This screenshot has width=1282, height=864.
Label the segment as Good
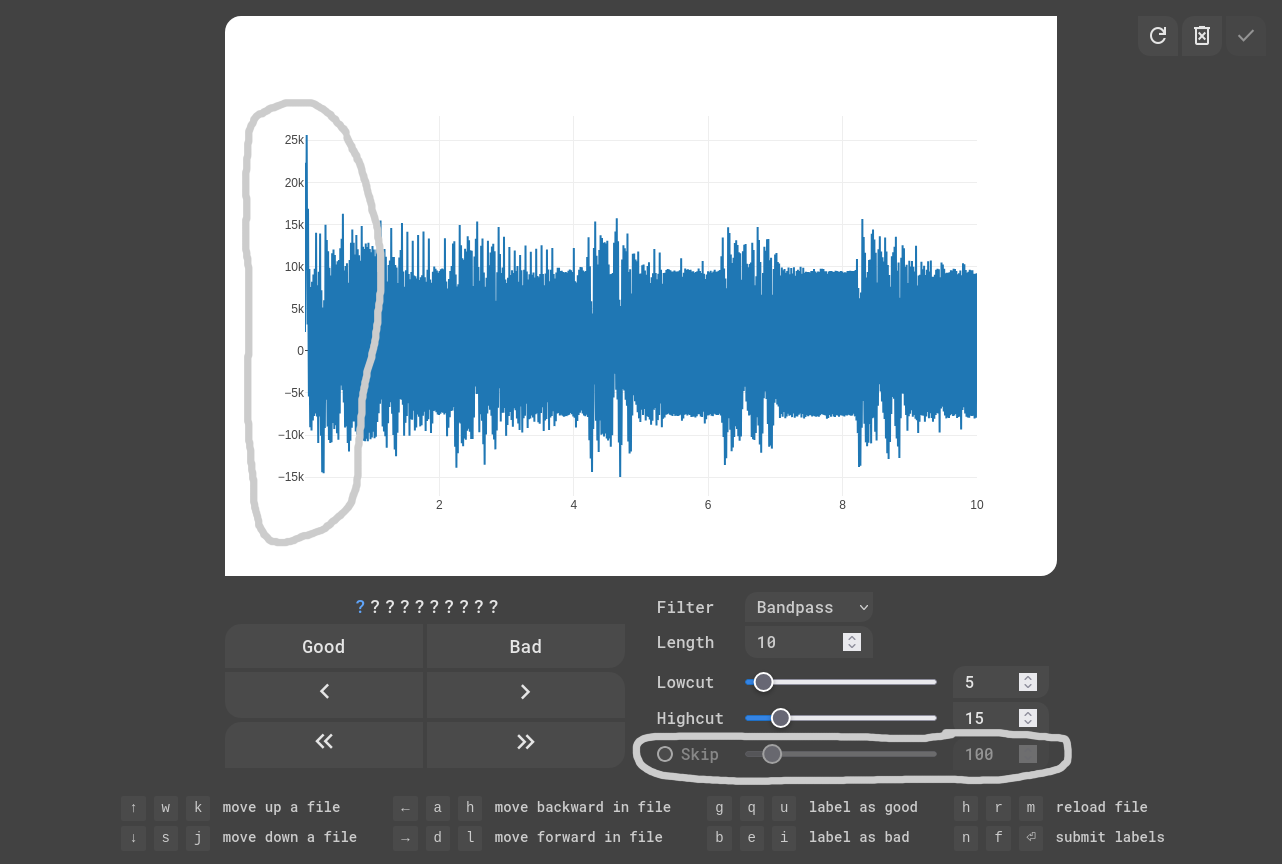[x=324, y=647]
